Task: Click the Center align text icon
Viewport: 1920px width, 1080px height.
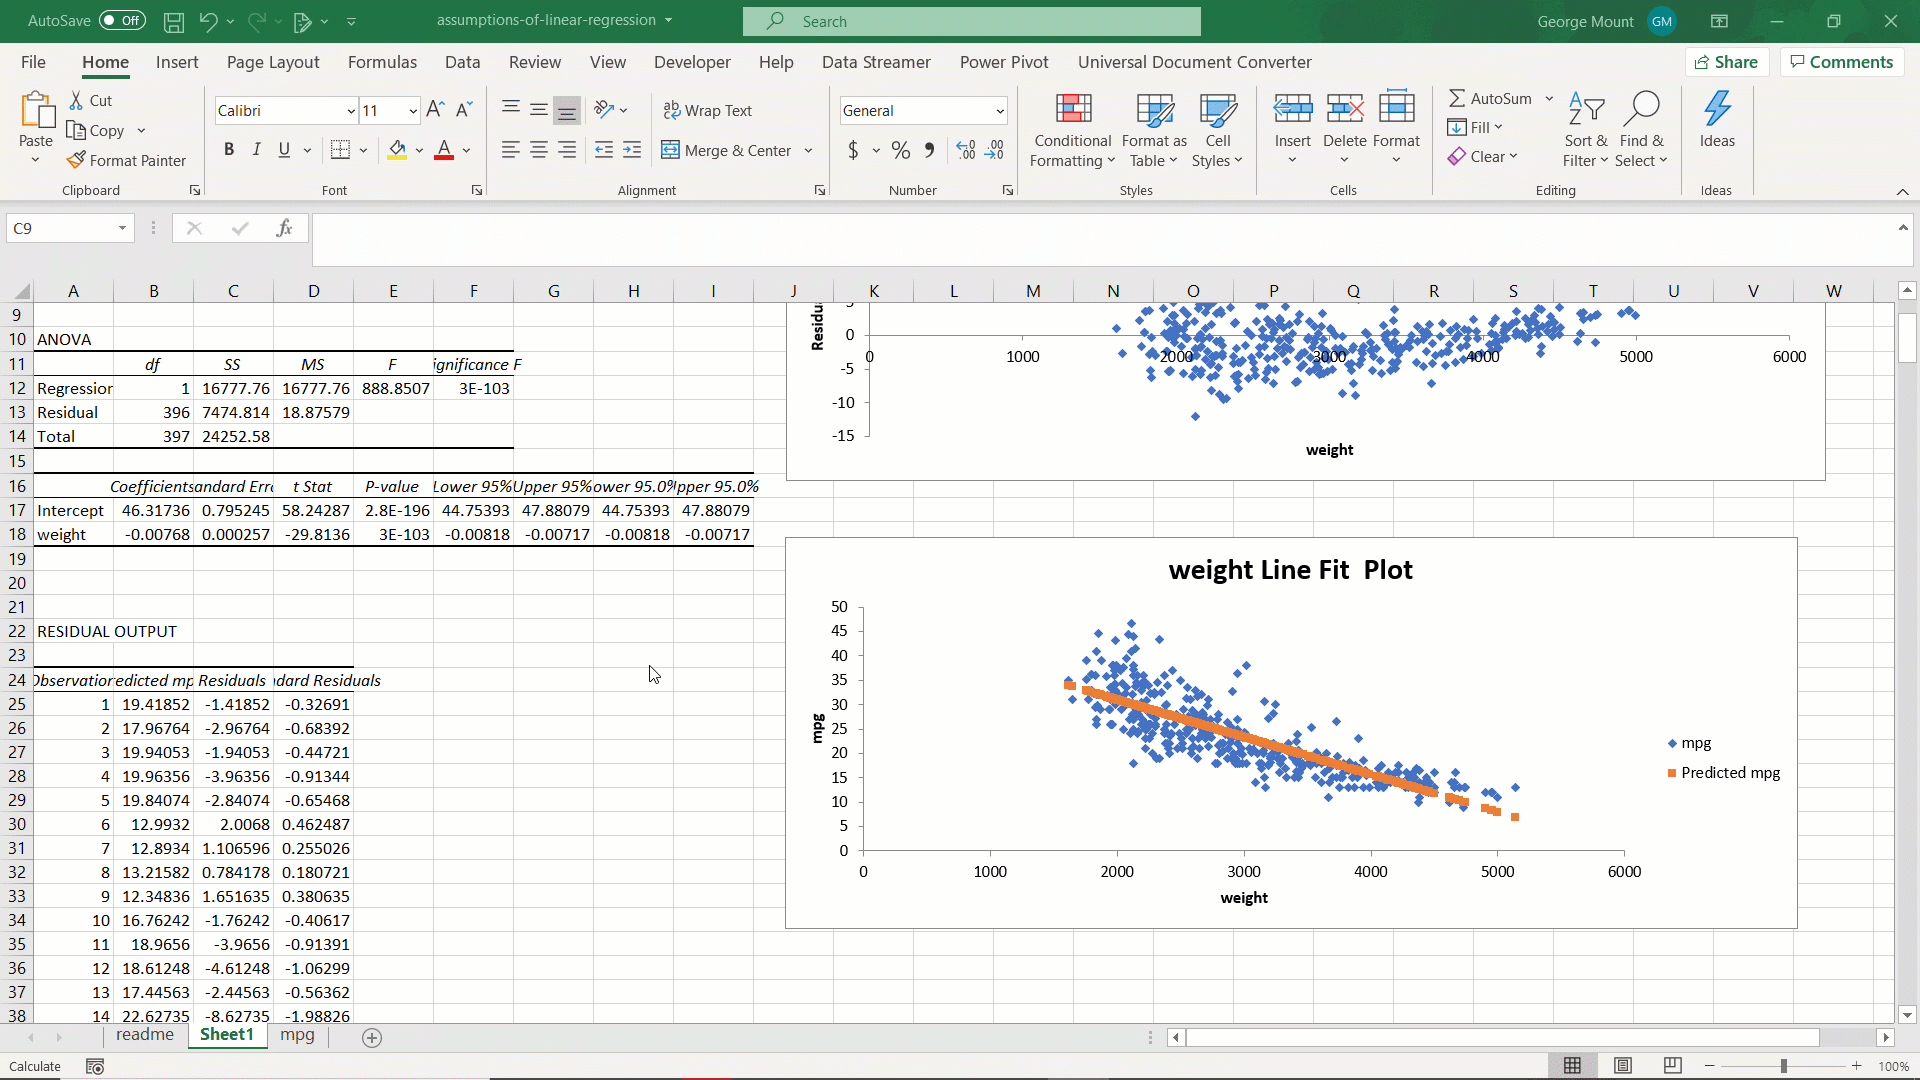Action: coord(538,150)
